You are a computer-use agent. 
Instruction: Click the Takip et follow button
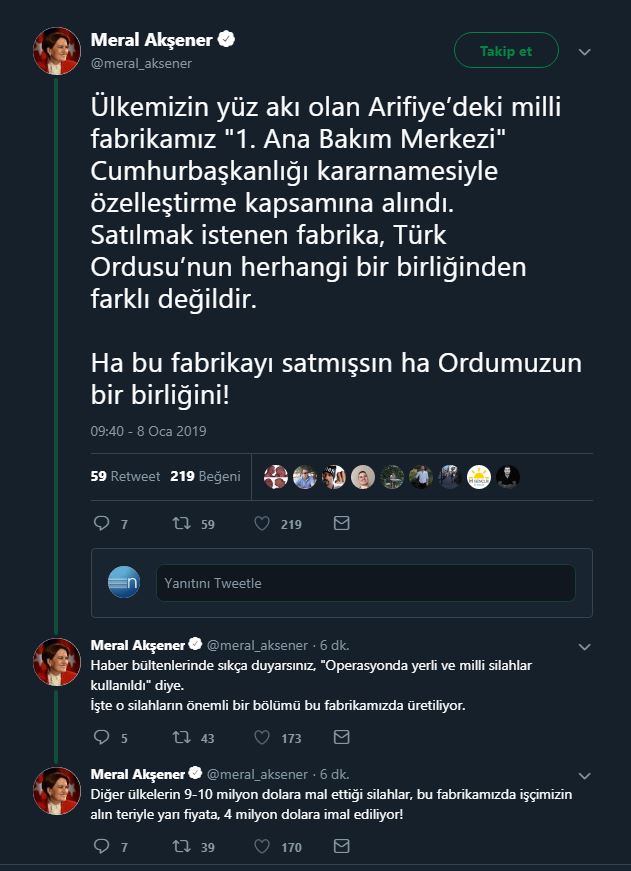click(x=505, y=51)
